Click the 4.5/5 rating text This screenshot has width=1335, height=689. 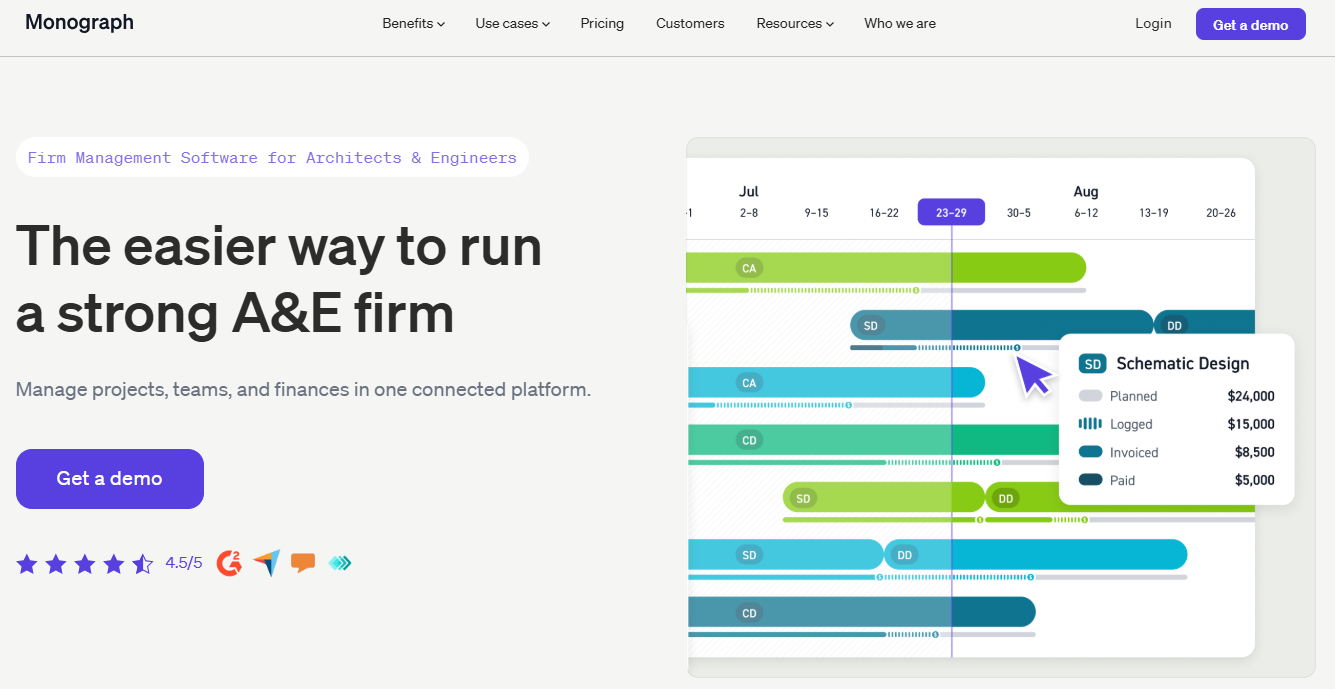pos(184,563)
